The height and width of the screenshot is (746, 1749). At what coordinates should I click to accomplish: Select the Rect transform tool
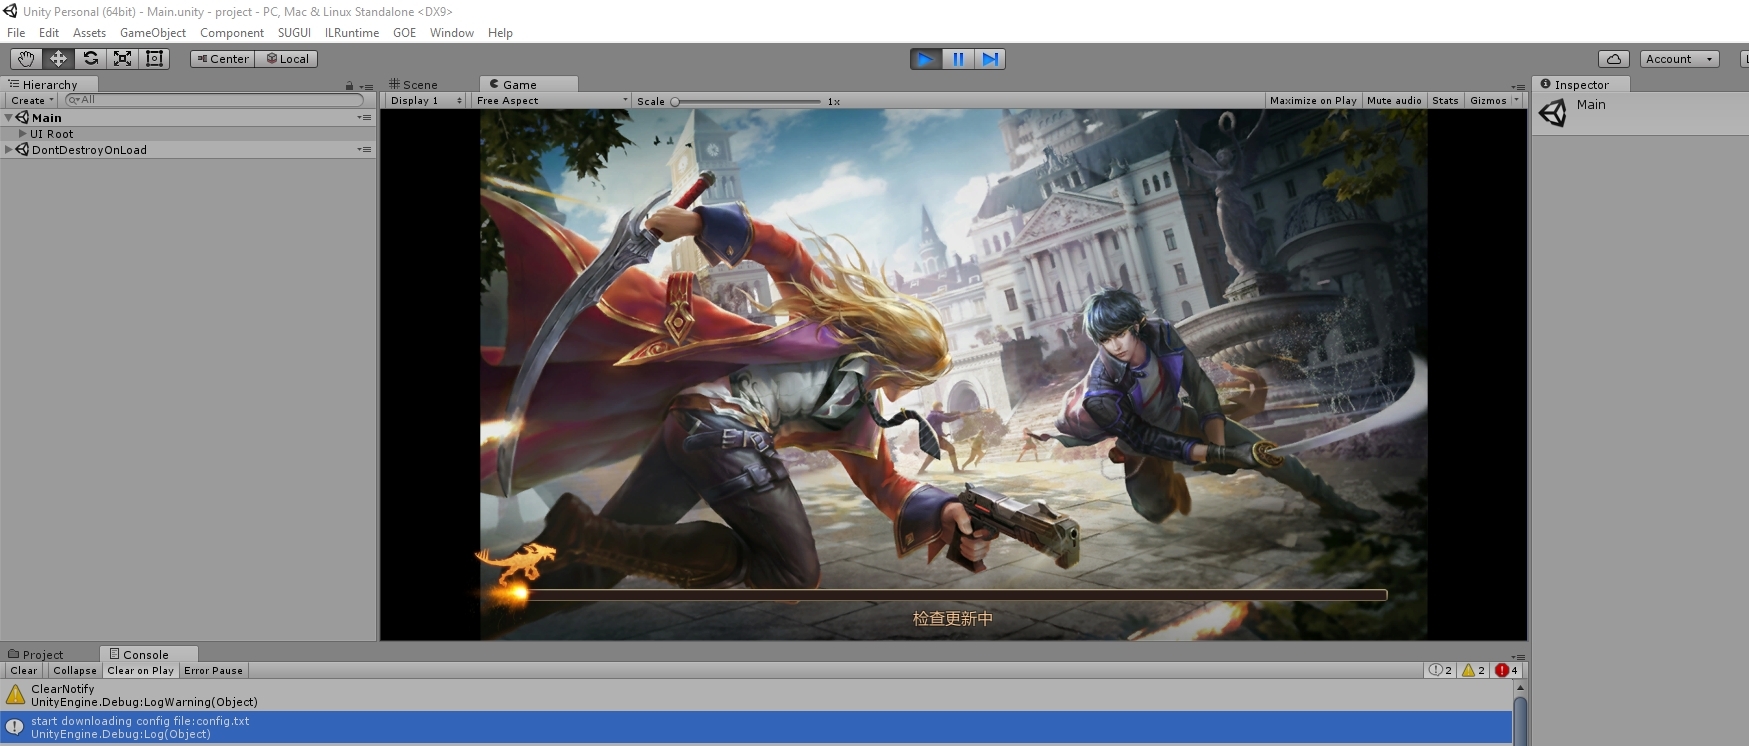pos(154,59)
